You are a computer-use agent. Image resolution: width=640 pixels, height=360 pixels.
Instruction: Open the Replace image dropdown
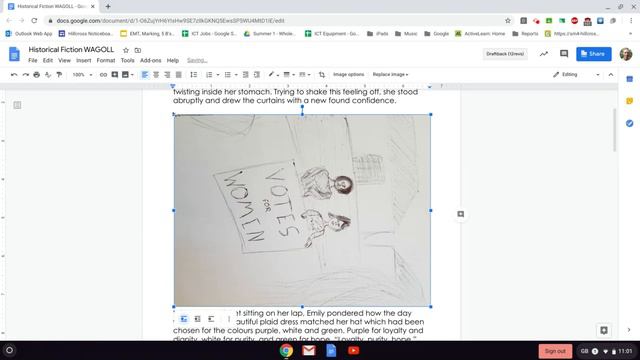pyautogui.click(x=390, y=75)
